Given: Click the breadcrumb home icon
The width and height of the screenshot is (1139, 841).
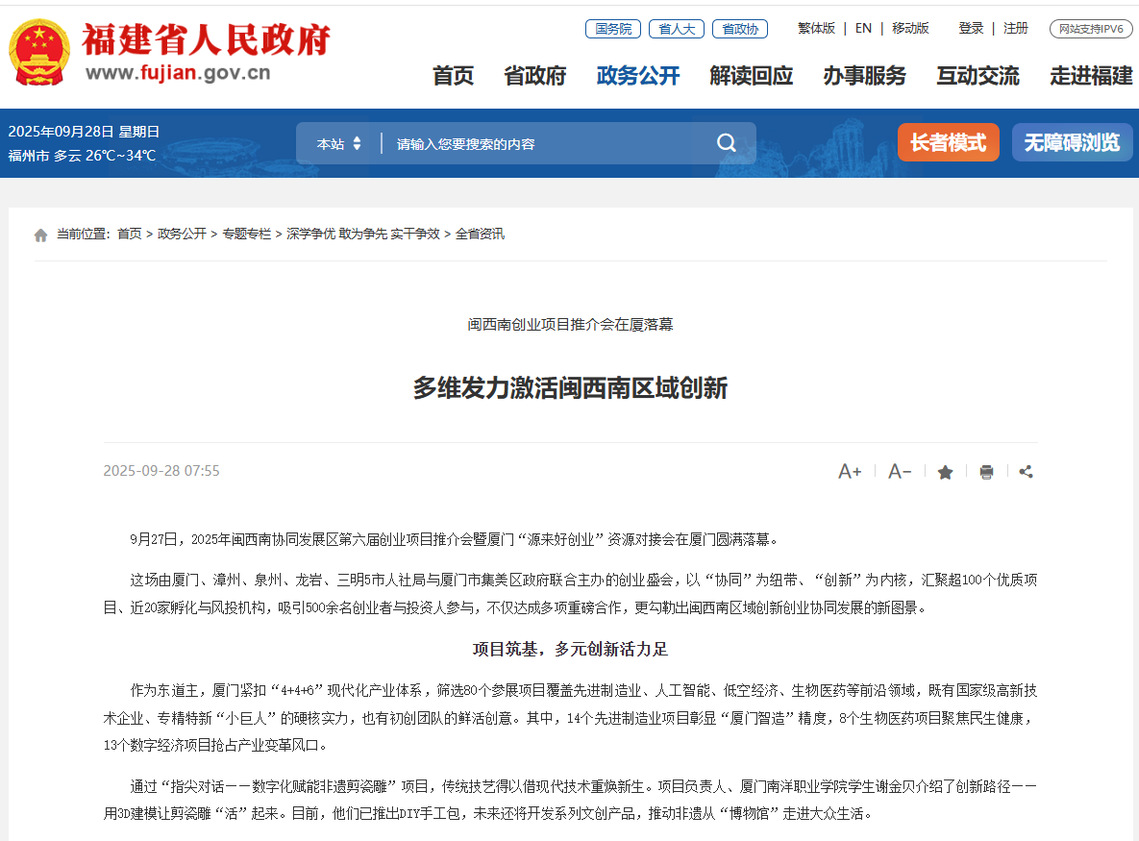Looking at the screenshot, I should coord(41,235).
